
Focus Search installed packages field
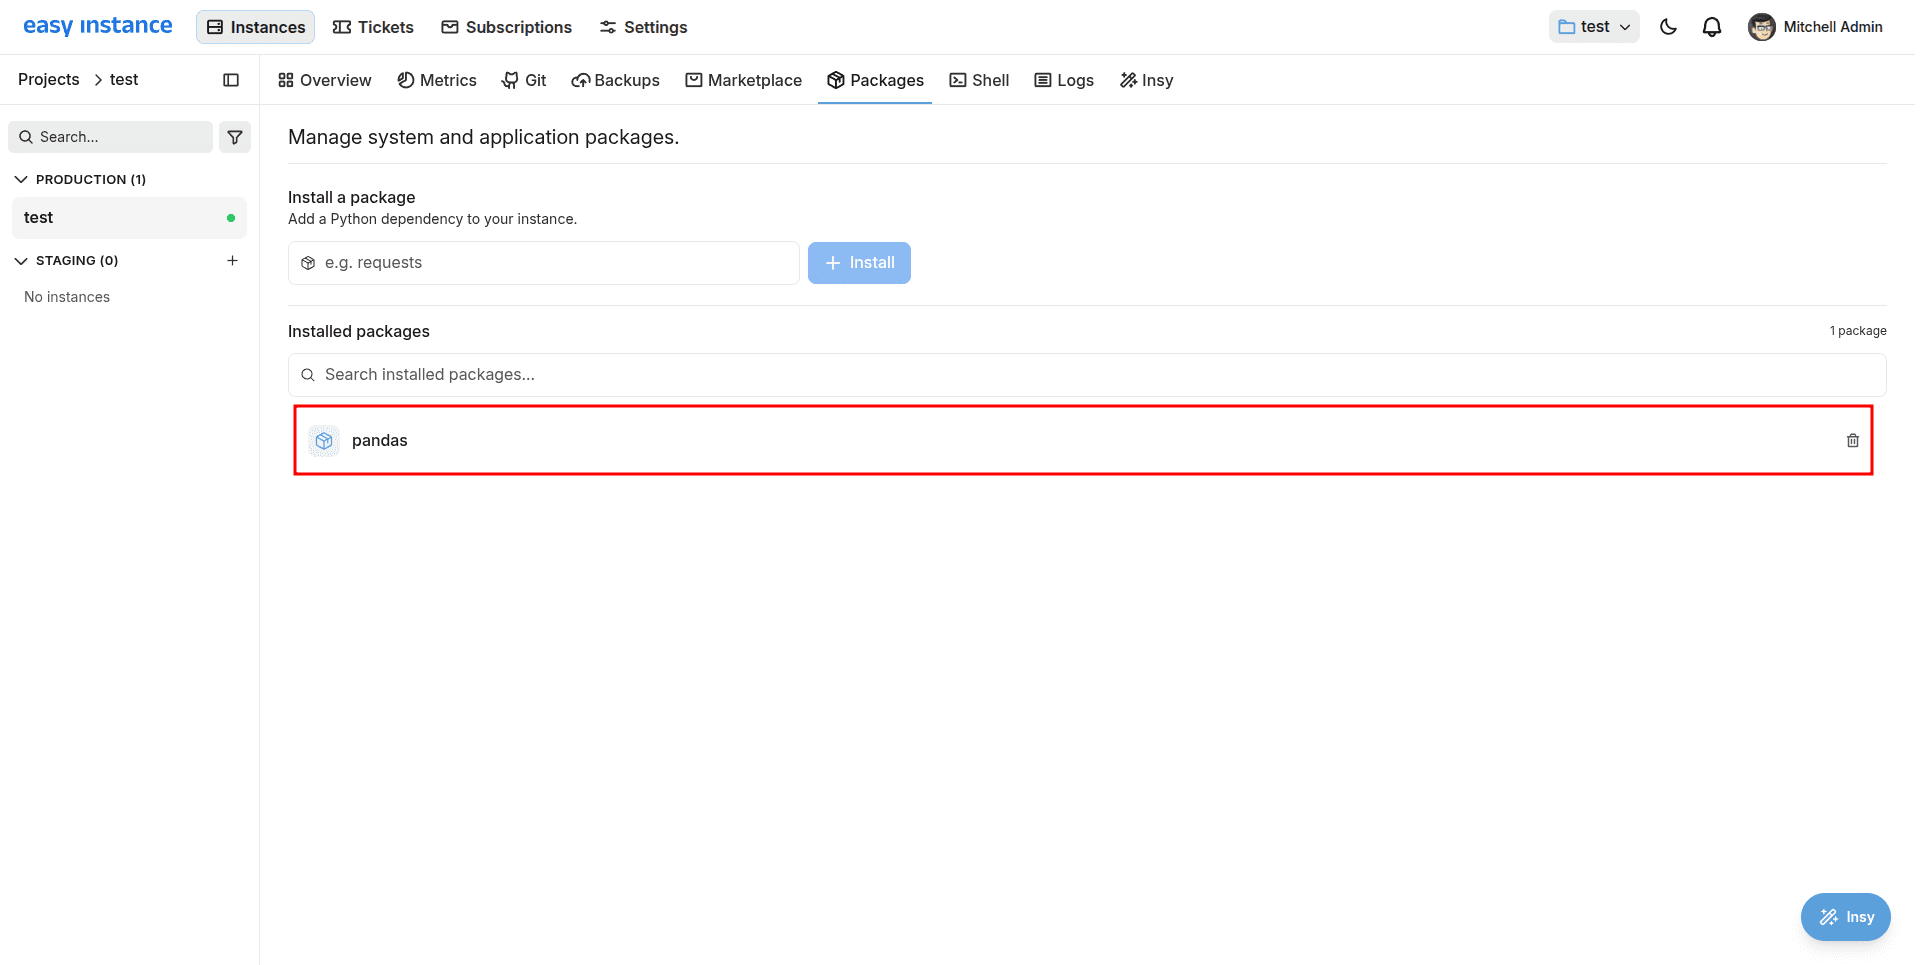(x=1087, y=375)
